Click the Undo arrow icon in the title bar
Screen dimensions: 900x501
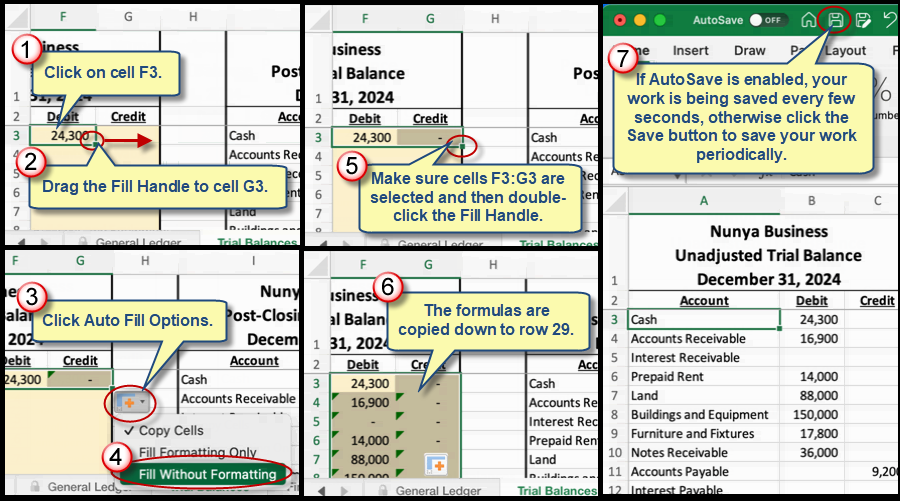click(x=890, y=20)
